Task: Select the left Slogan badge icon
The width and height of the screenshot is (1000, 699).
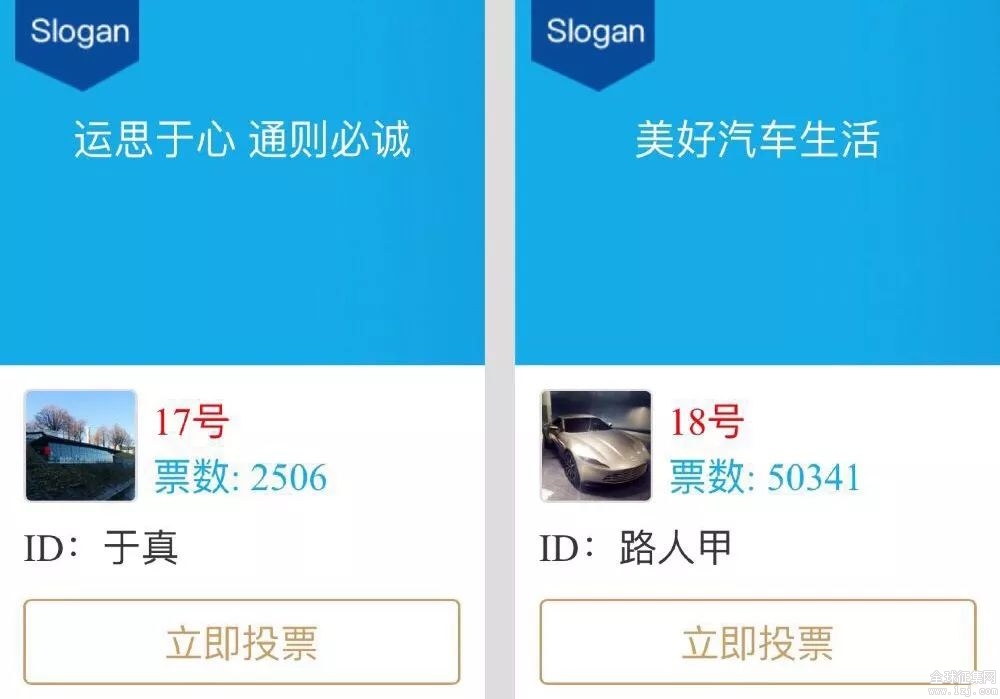Action: (x=77, y=40)
